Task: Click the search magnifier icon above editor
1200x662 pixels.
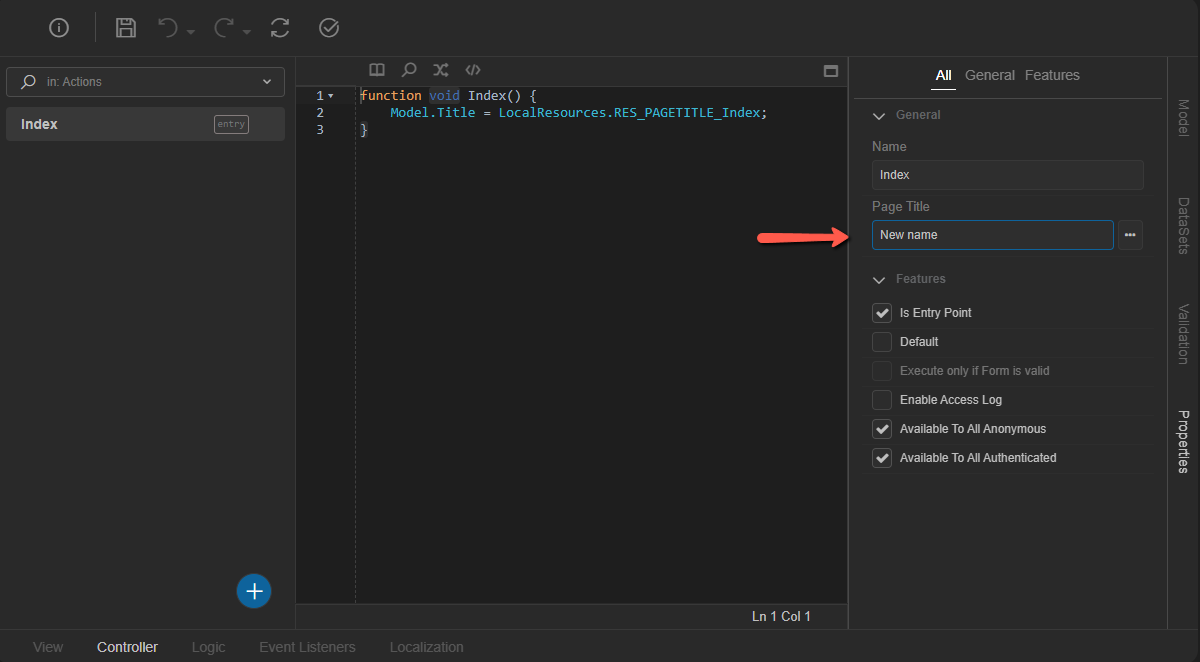Action: point(409,70)
